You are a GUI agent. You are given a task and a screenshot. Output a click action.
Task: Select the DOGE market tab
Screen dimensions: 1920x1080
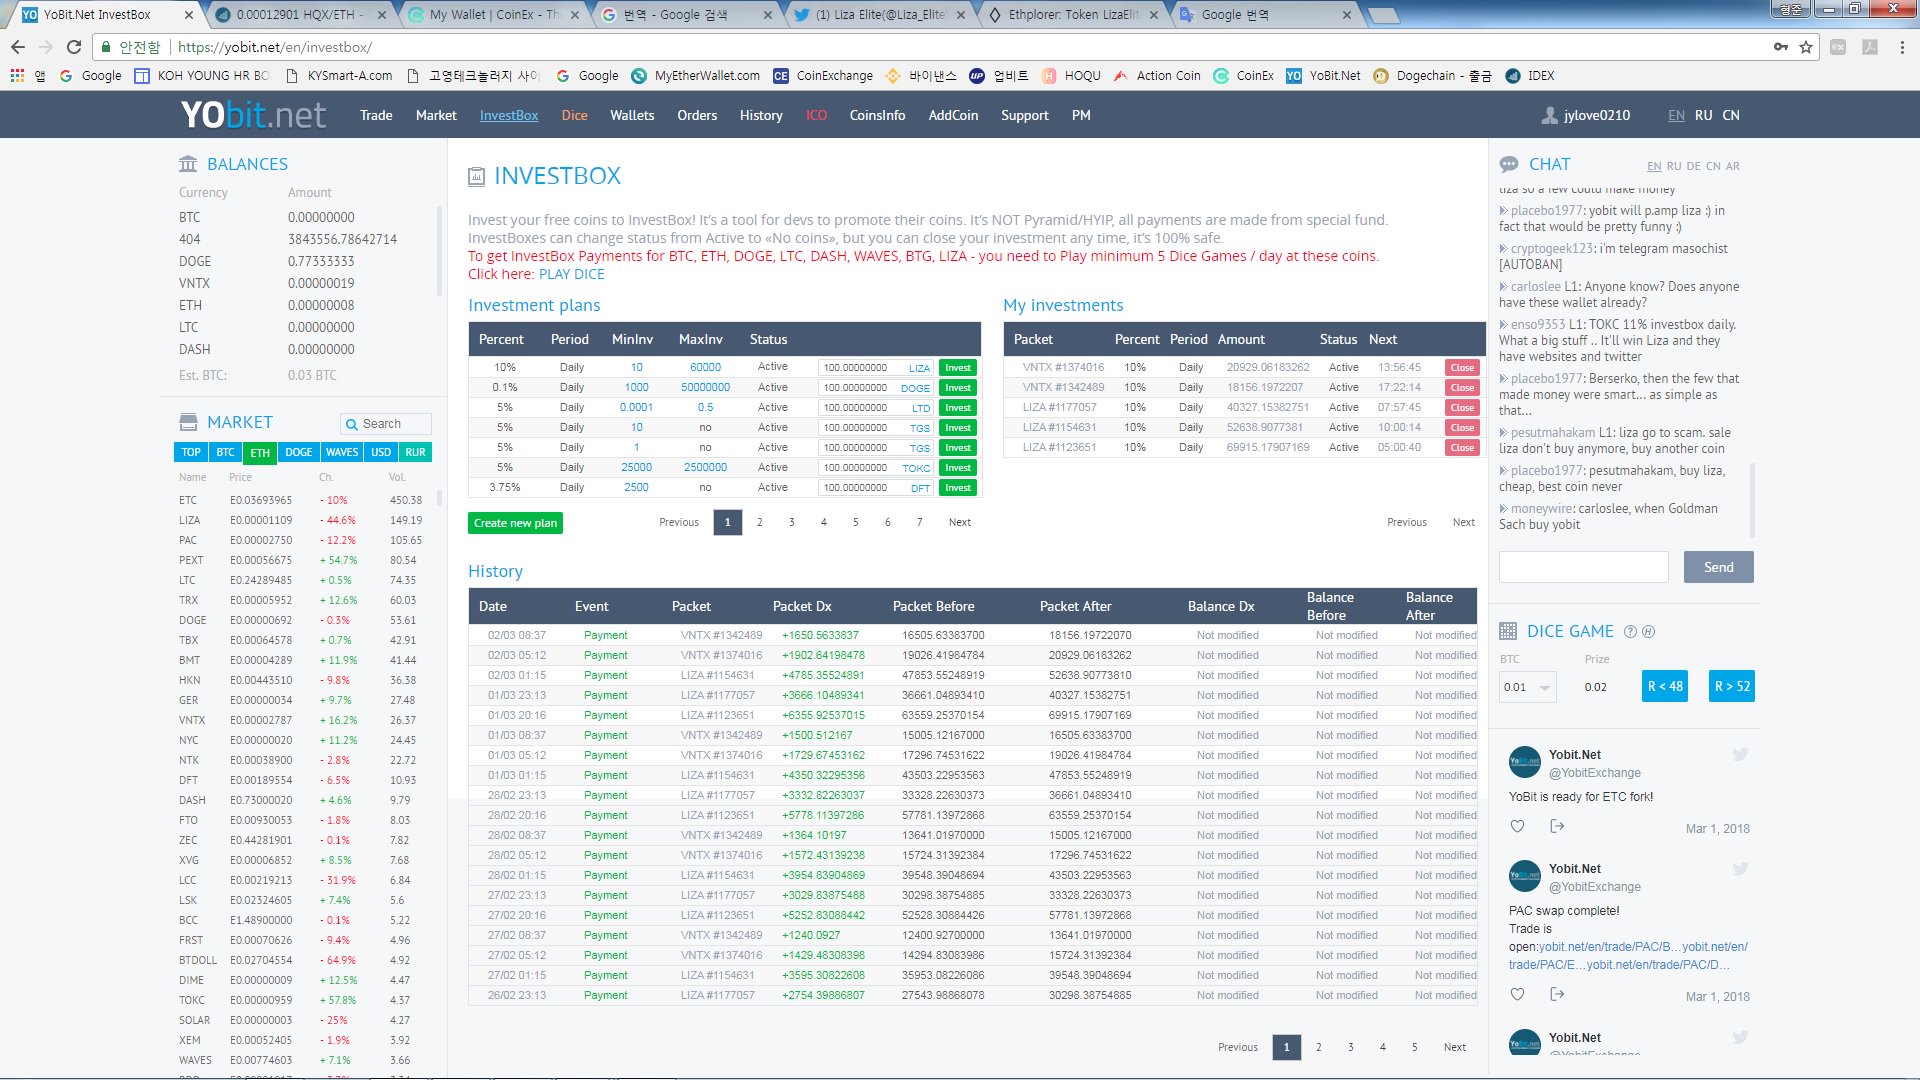(298, 452)
